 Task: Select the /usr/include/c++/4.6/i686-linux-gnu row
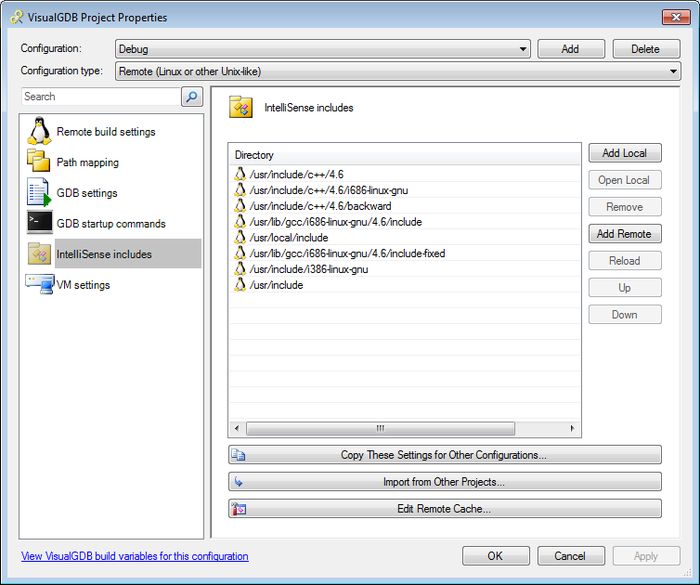(x=404, y=190)
